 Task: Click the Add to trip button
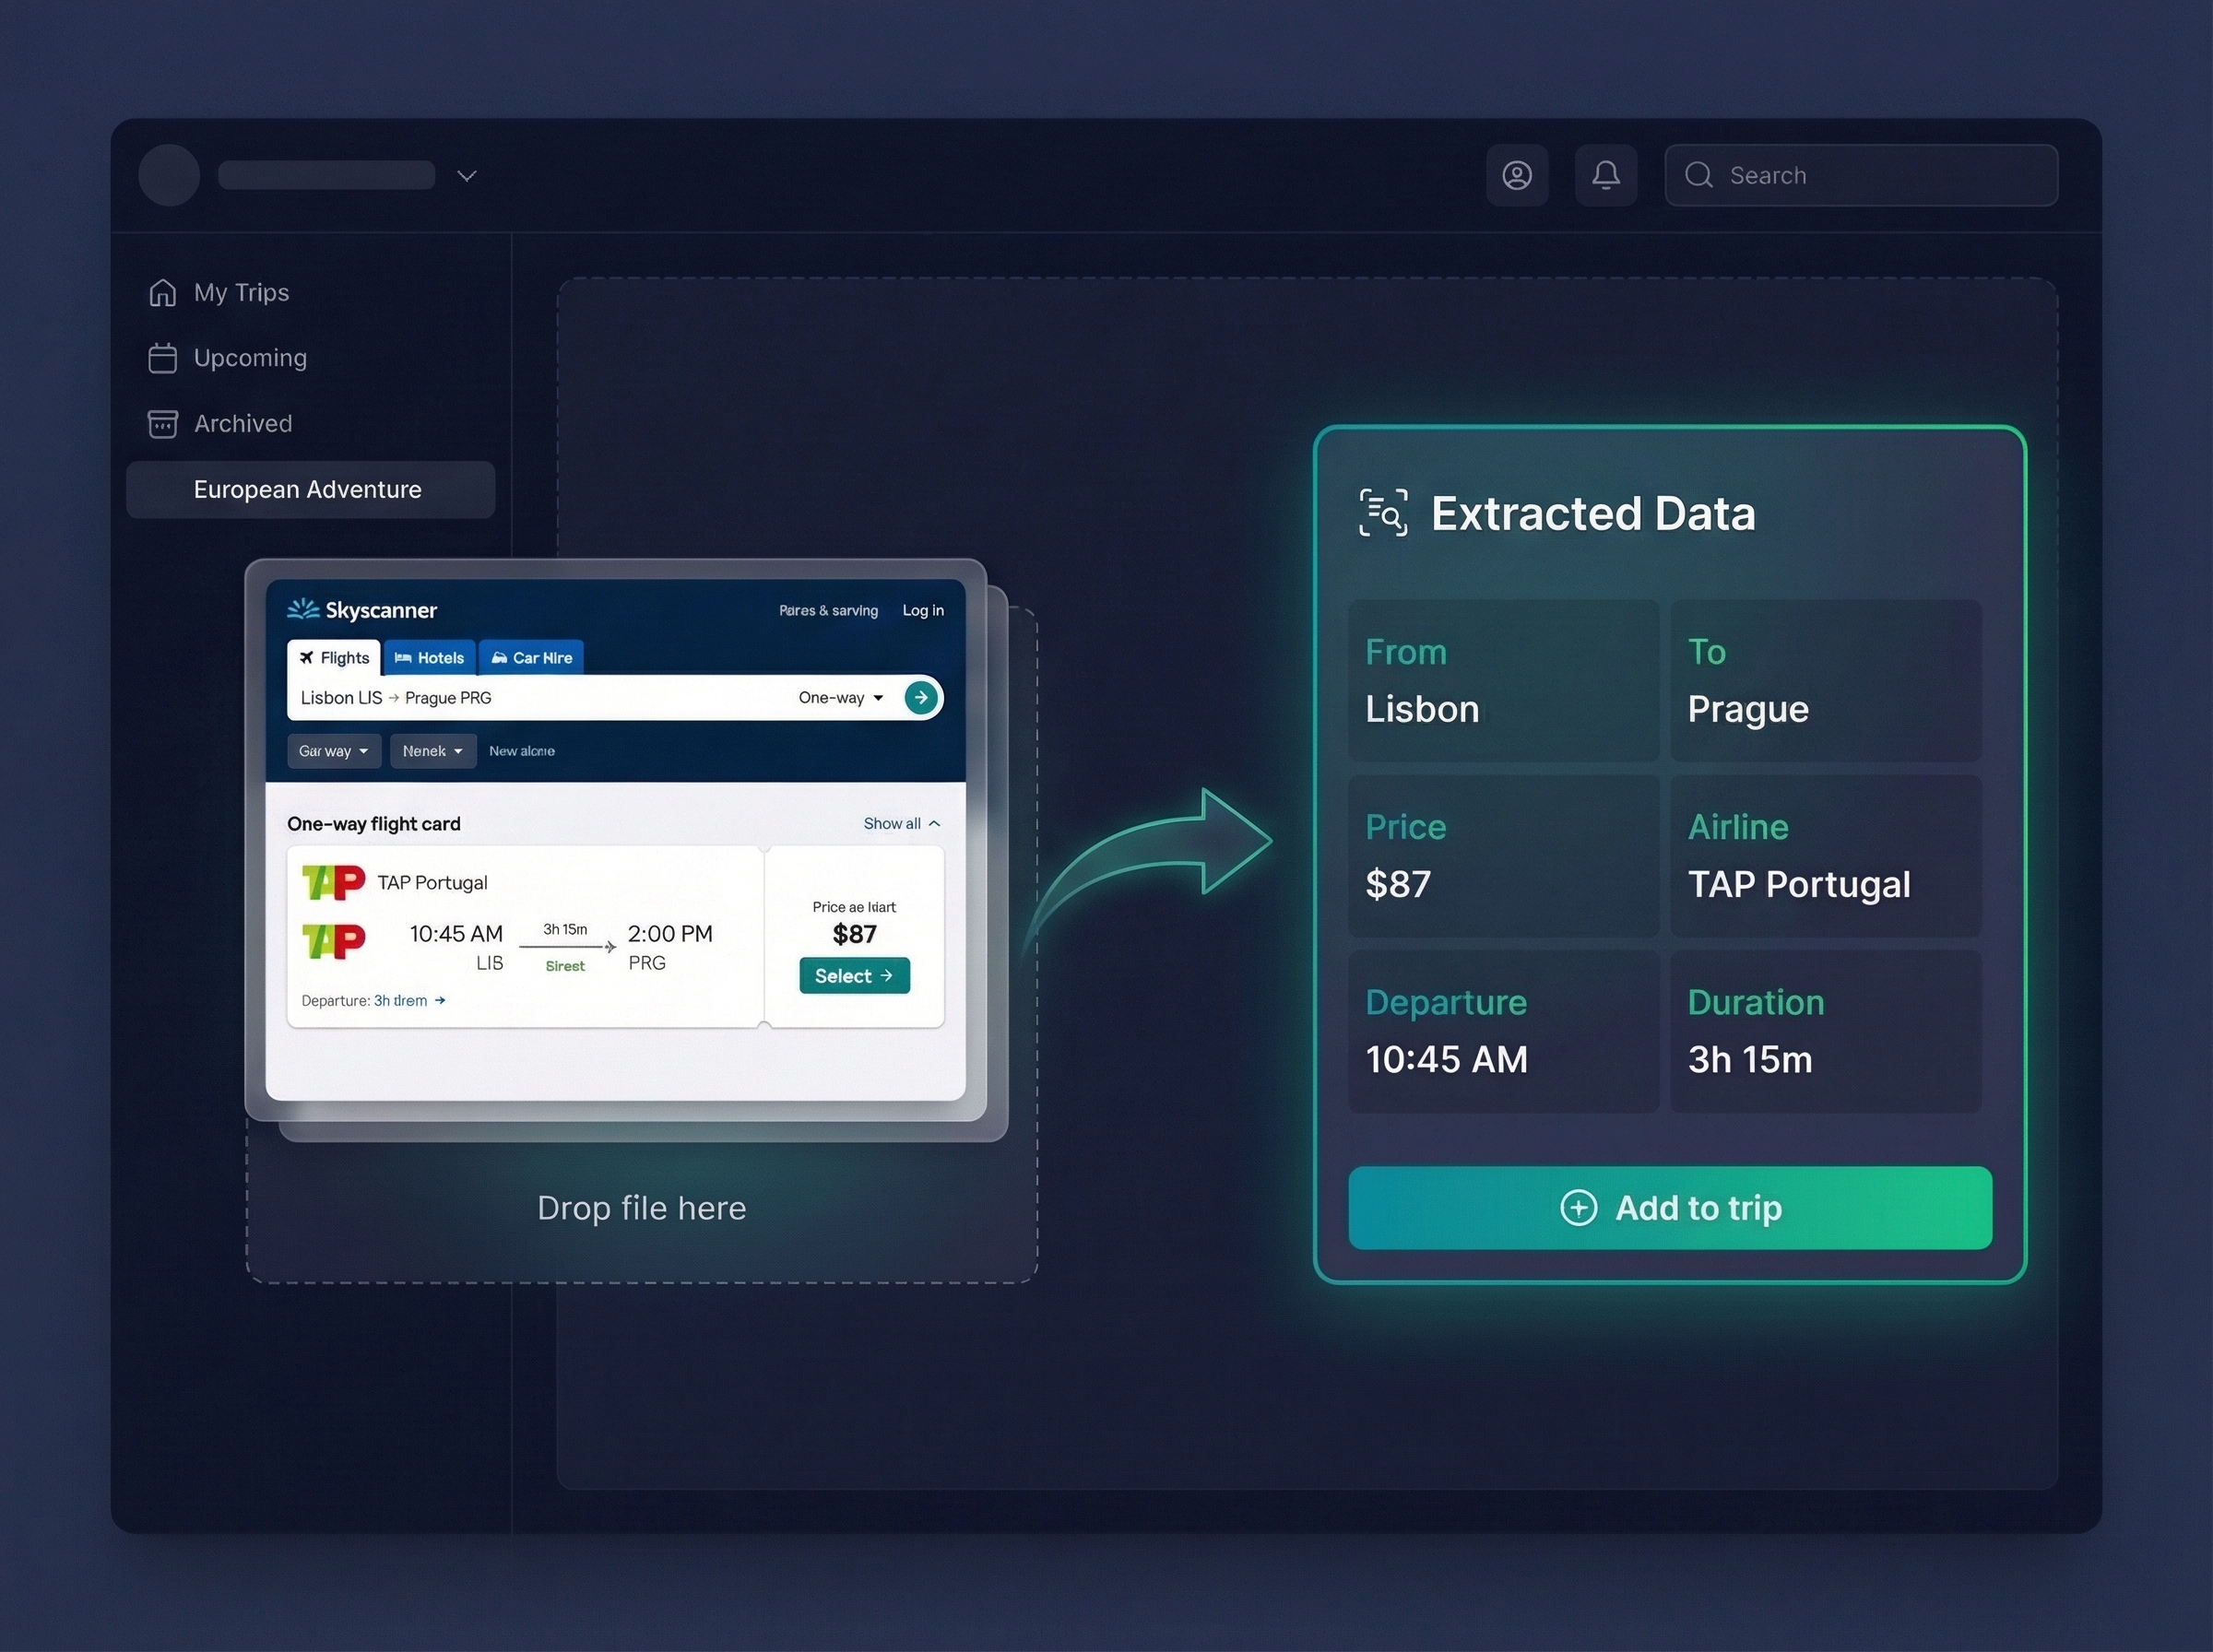tap(1669, 1207)
